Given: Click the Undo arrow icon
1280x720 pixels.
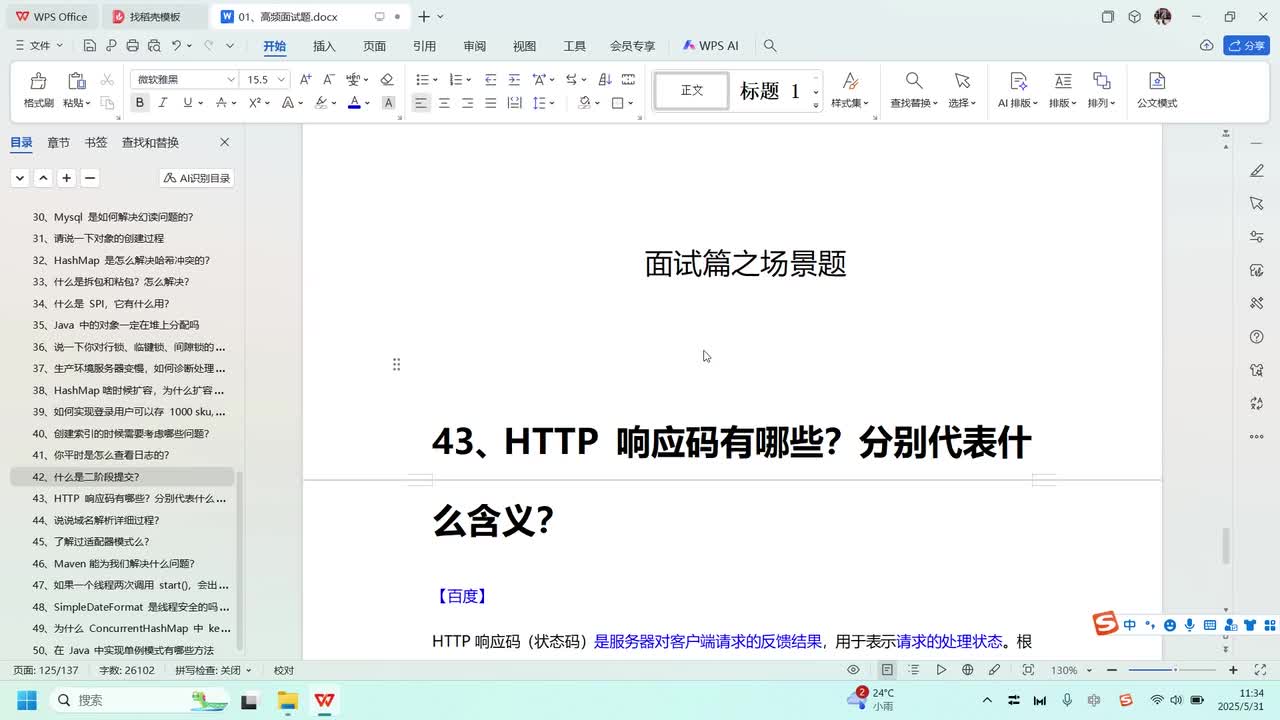Looking at the screenshot, I should 176,46.
